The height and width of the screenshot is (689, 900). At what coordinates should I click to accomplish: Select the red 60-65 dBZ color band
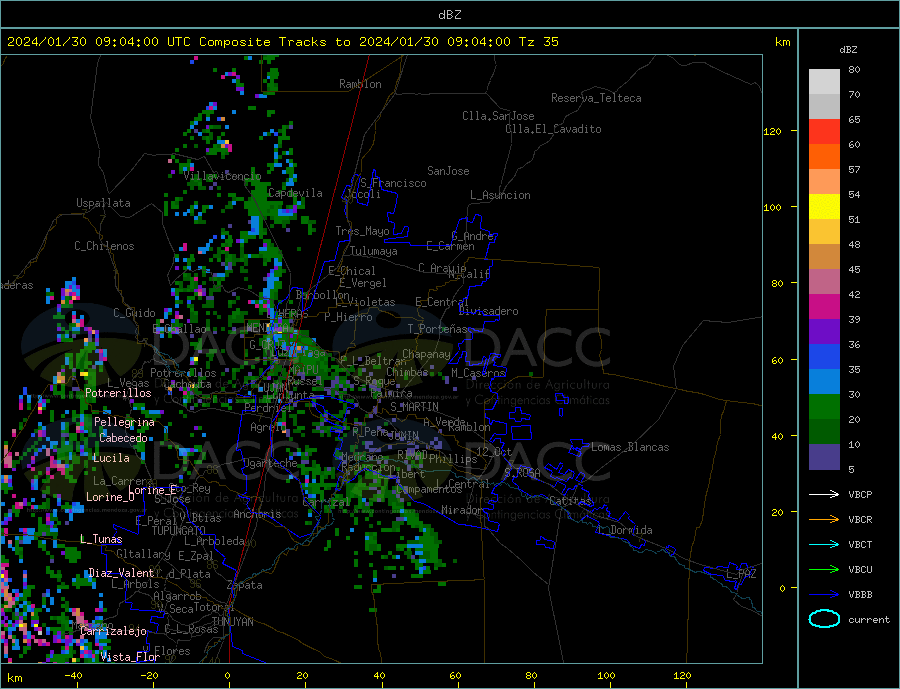pos(824,131)
